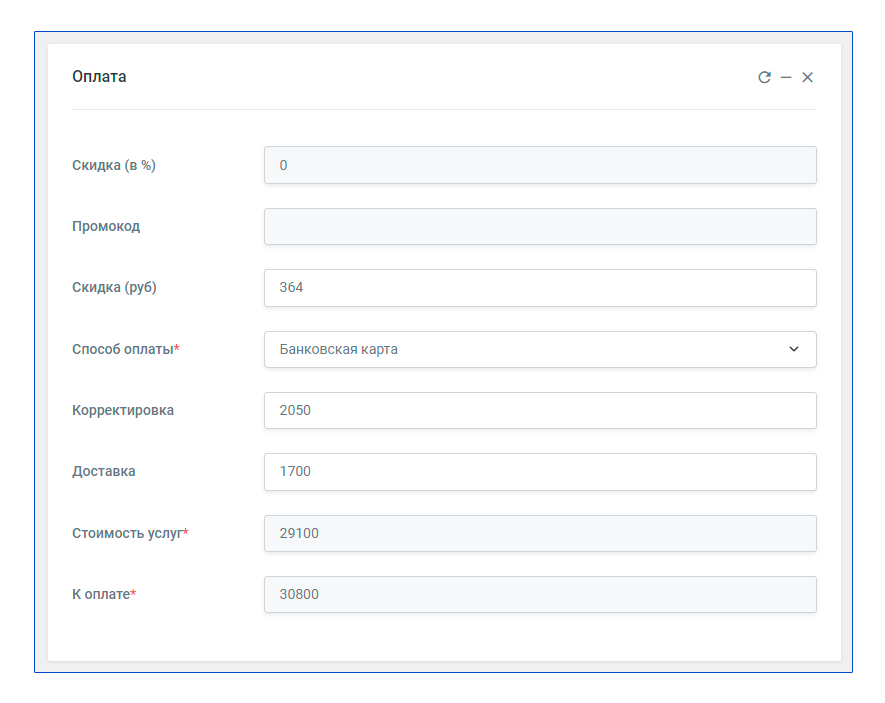Click the Стоимость услуг field showing 29100
The image size is (885, 703).
tap(540, 533)
